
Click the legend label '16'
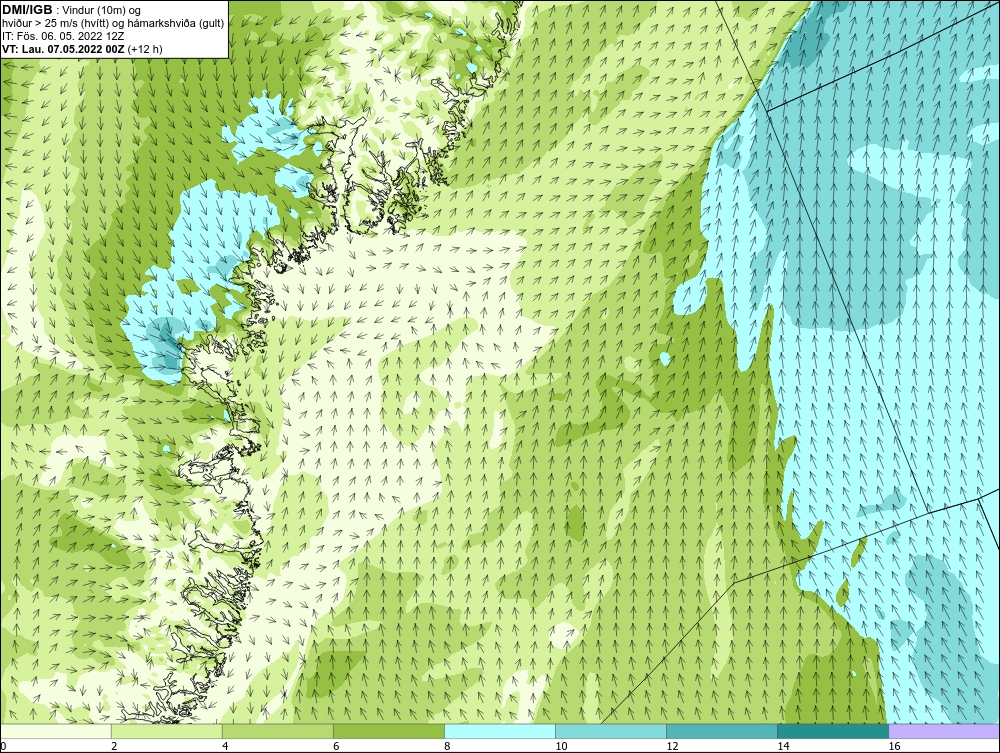[x=894, y=746]
